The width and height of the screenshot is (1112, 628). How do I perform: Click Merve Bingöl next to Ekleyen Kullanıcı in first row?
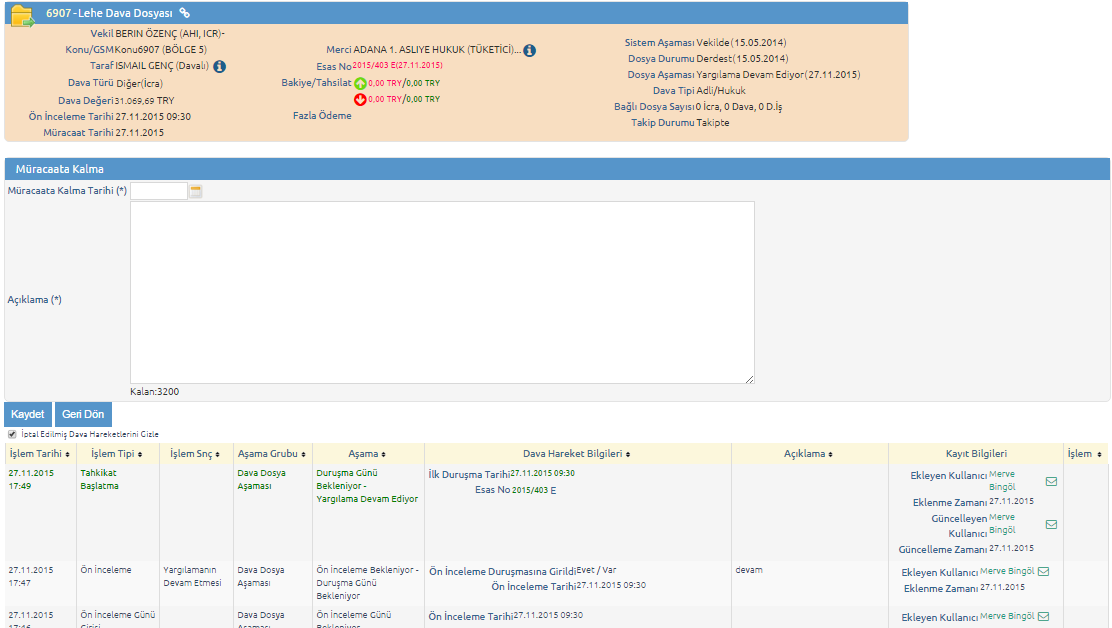(1002, 481)
